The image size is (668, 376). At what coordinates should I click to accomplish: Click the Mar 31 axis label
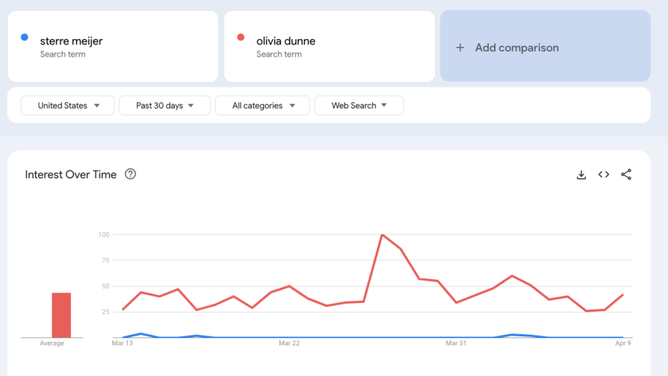coord(456,343)
